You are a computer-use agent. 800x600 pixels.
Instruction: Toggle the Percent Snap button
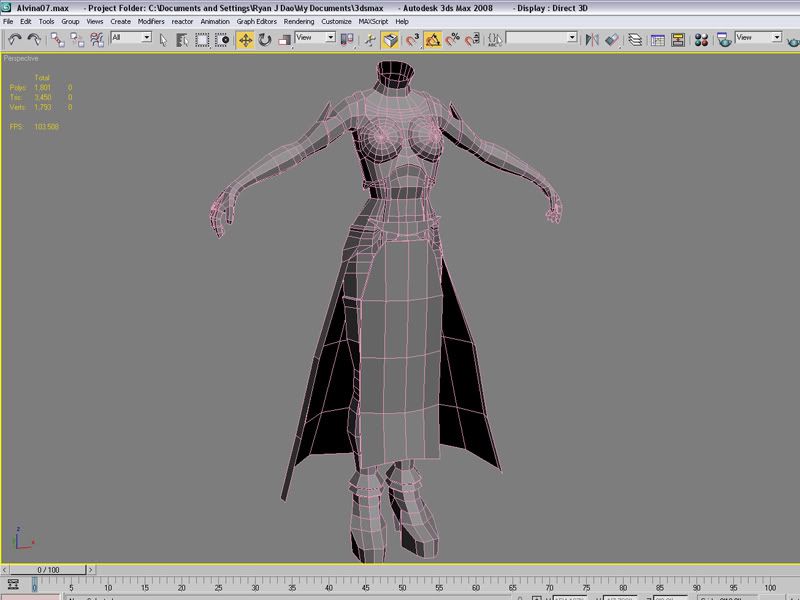click(453, 39)
